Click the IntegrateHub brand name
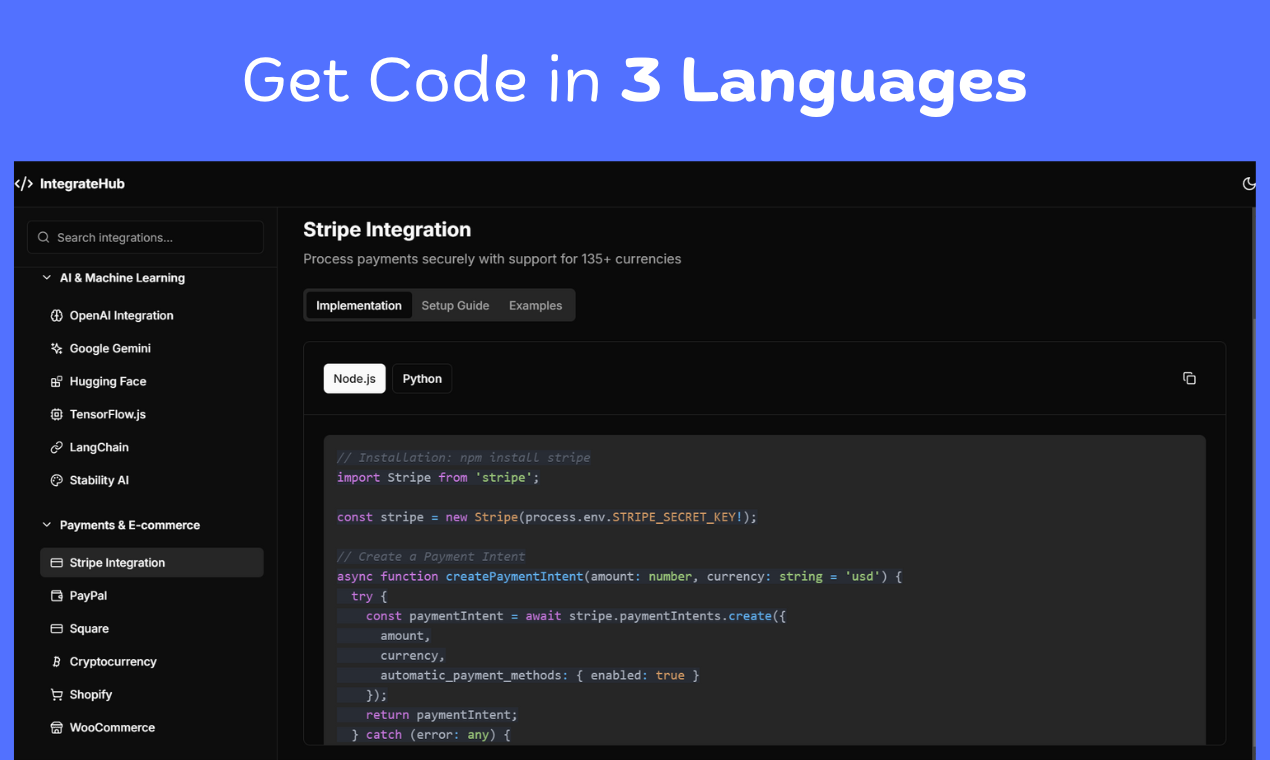The image size is (1270, 760). click(x=82, y=184)
